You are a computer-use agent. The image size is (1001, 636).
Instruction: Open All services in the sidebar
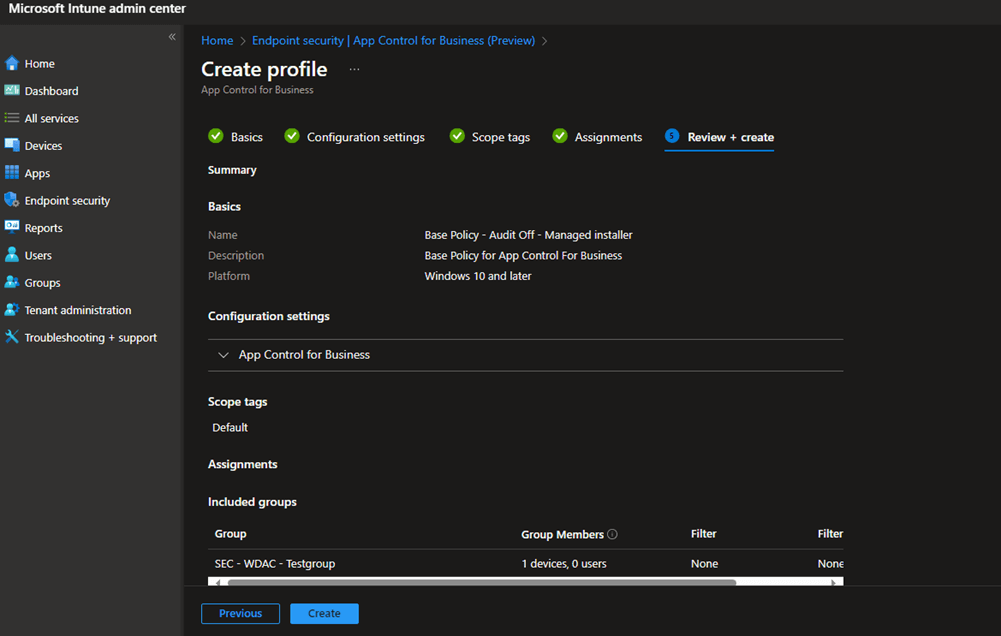52,118
